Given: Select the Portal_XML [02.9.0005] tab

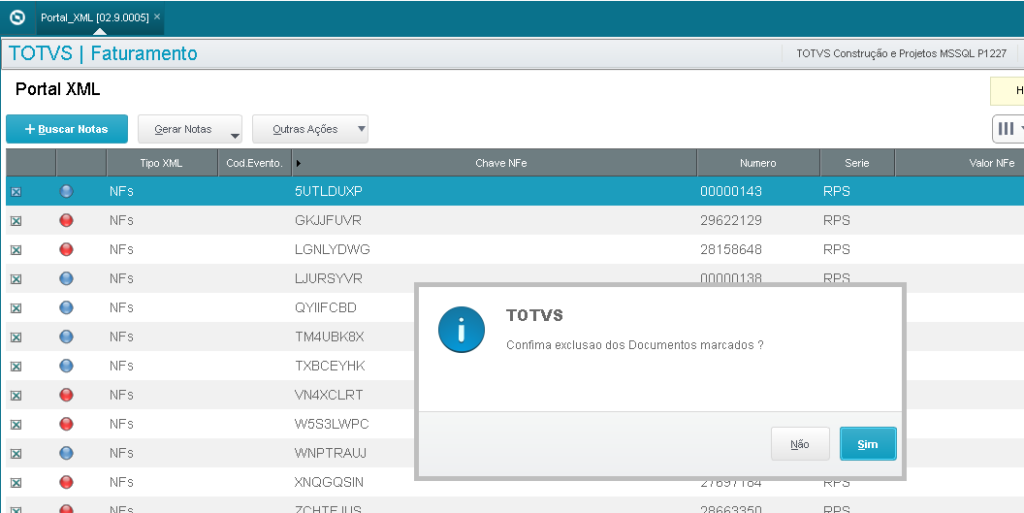Looking at the screenshot, I should click(95, 18).
